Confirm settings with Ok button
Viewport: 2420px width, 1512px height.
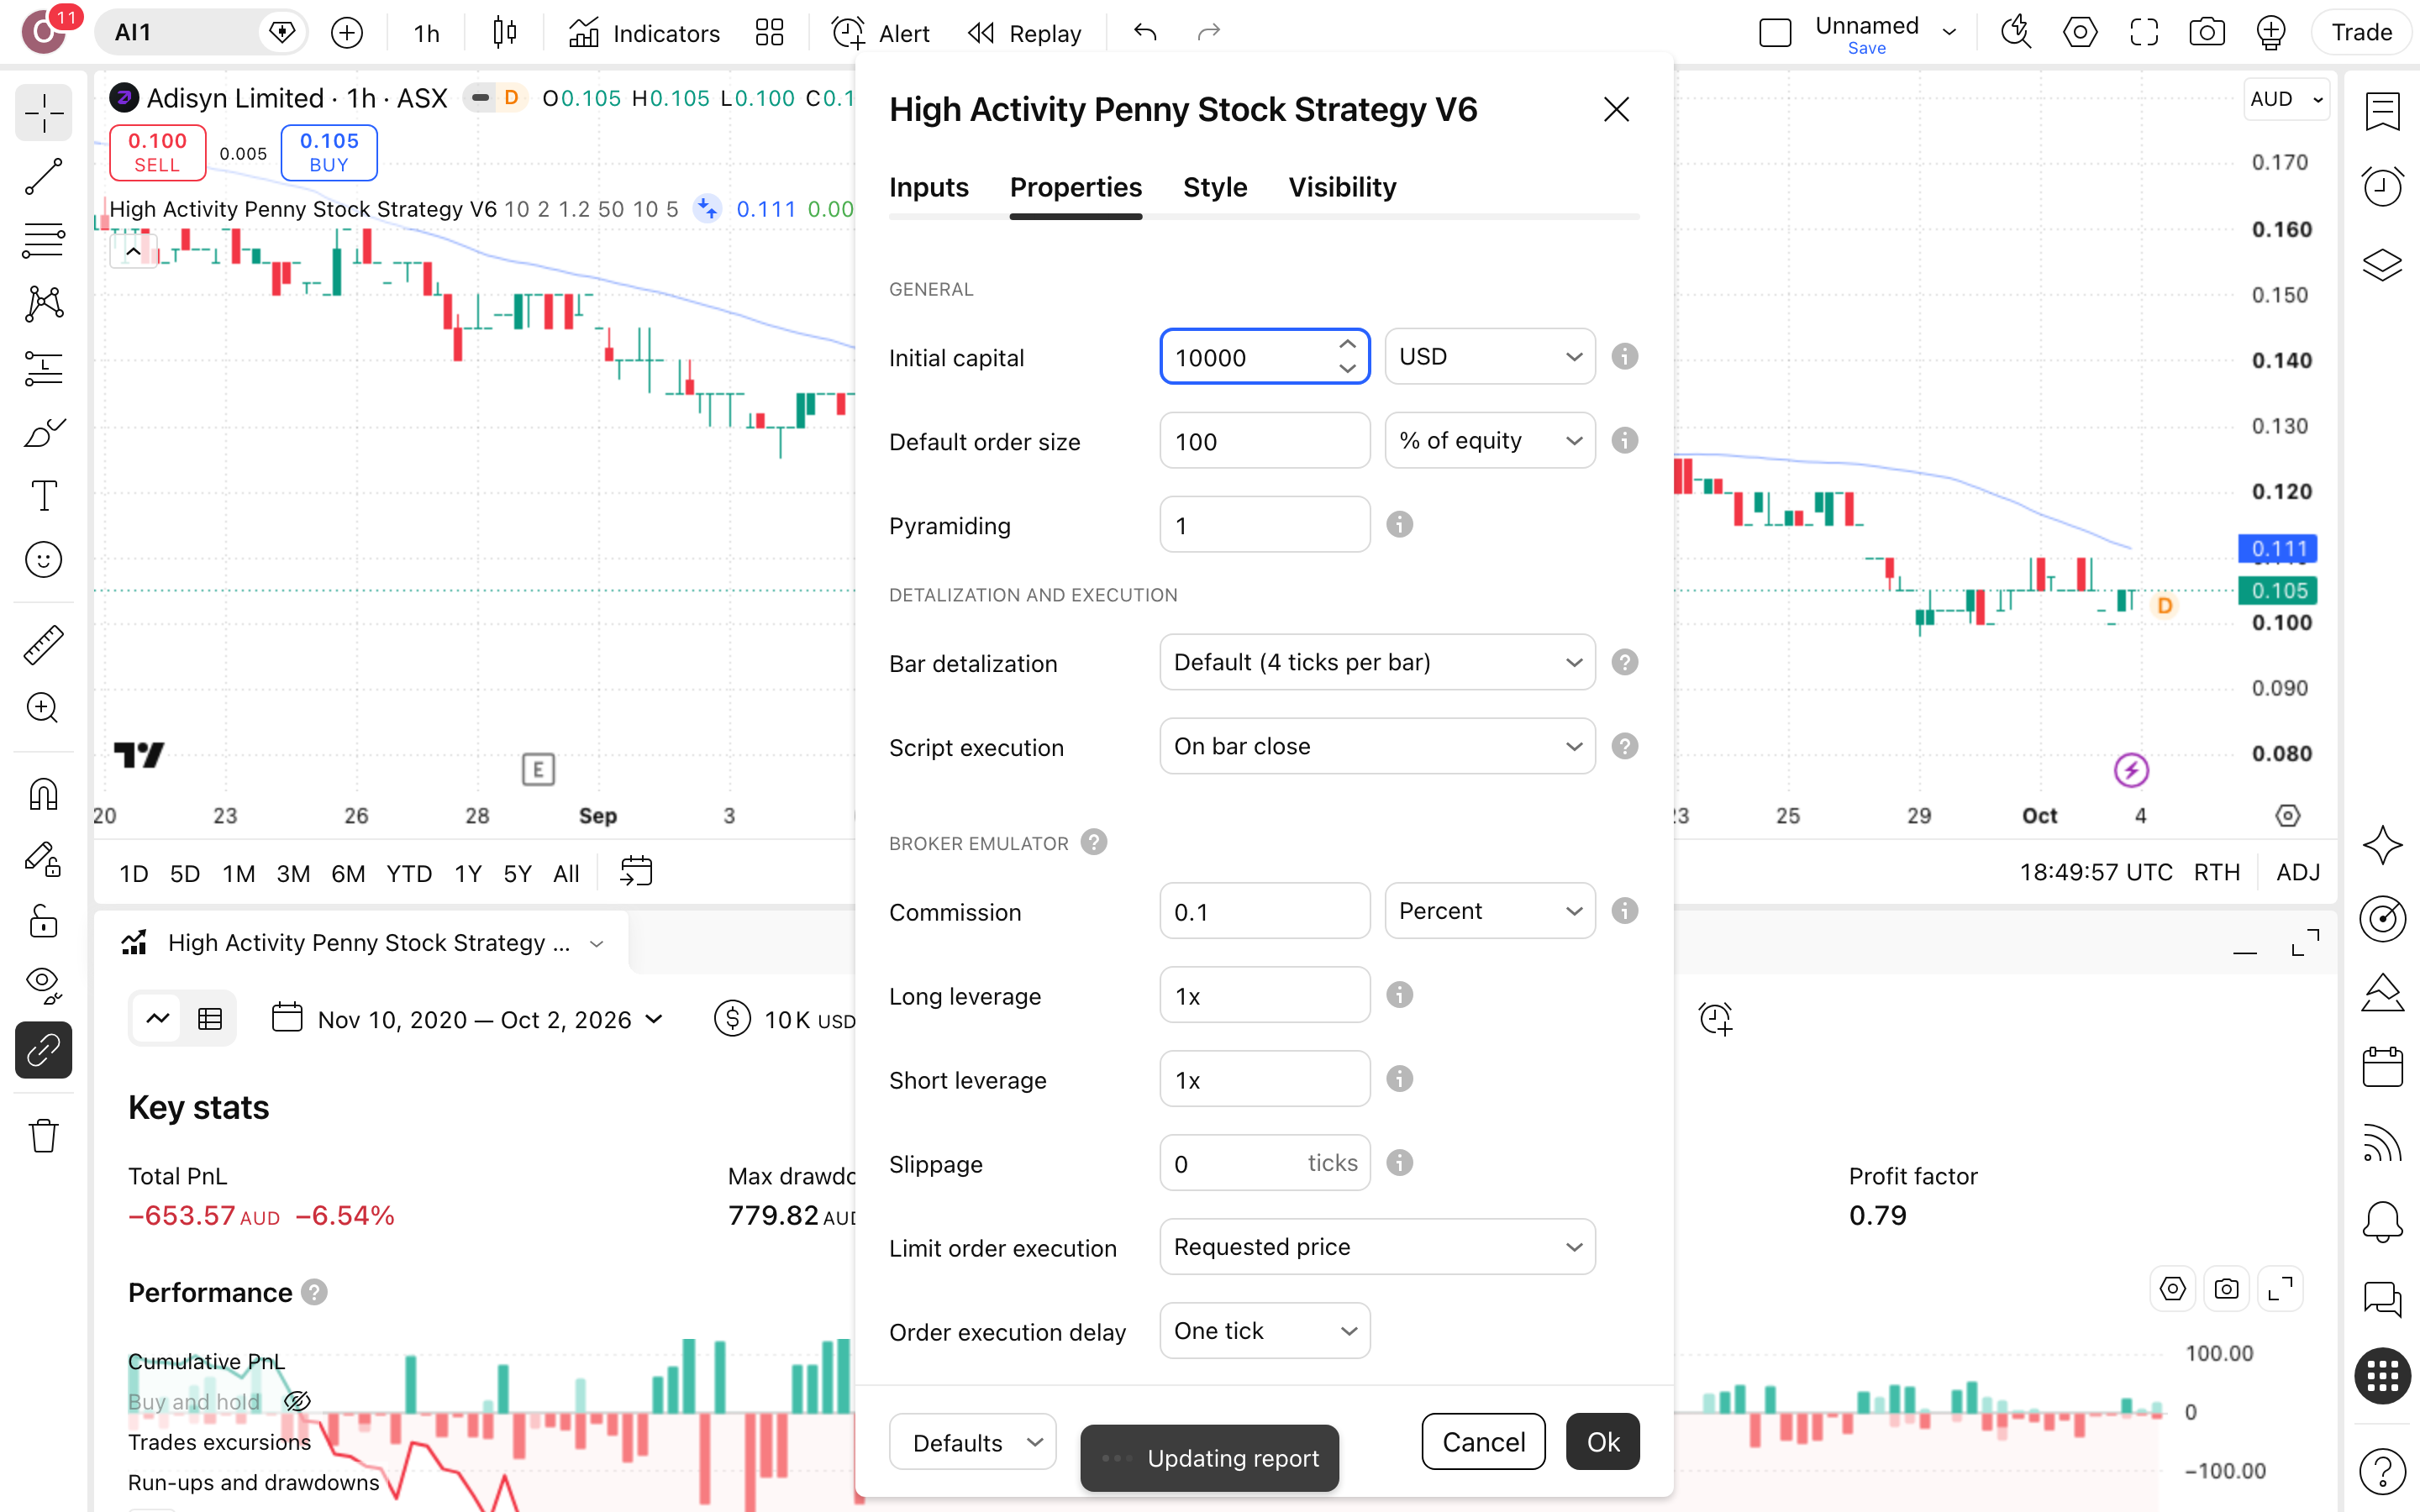coord(1603,1441)
